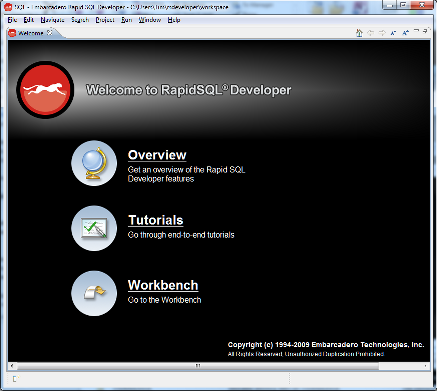Click the checkmark Tutorials icon
437x391 pixels.
point(94,228)
